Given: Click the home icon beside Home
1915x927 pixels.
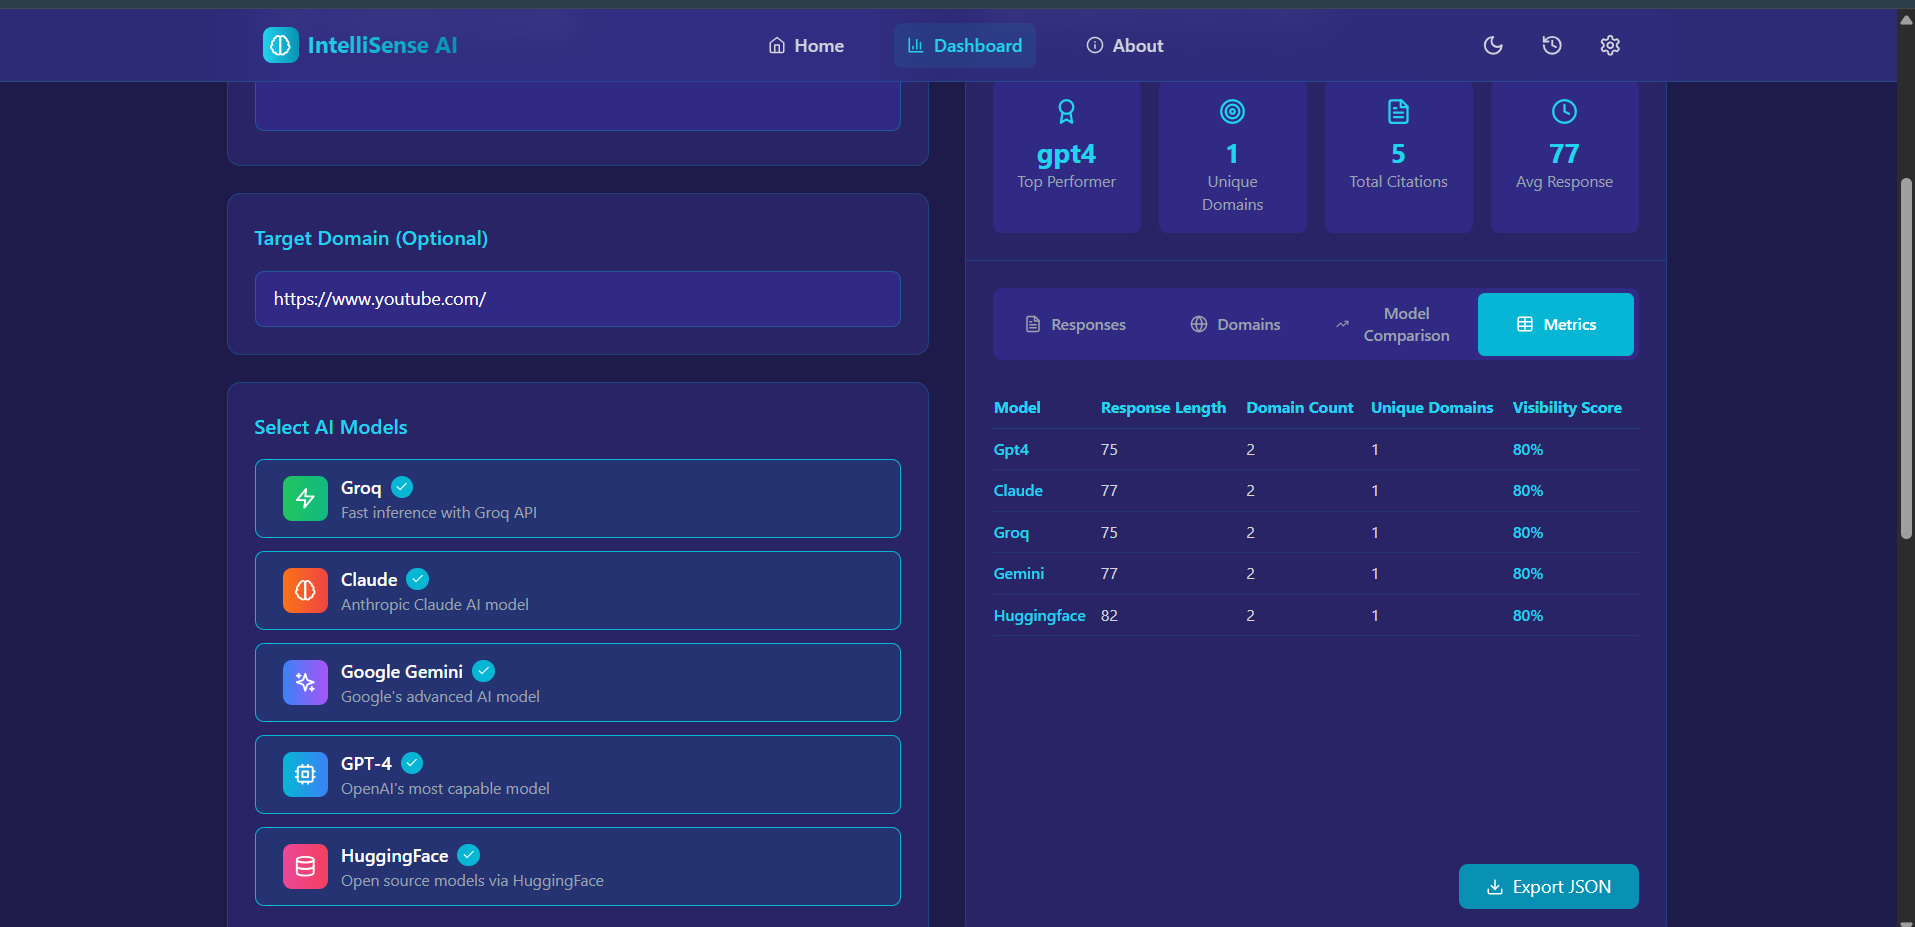Looking at the screenshot, I should coord(776,46).
